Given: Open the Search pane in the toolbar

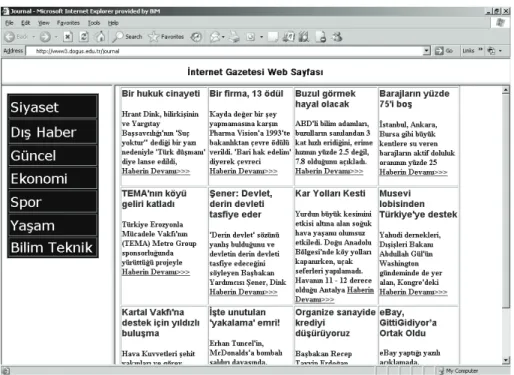Looking at the screenshot, I should coord(127,37).
